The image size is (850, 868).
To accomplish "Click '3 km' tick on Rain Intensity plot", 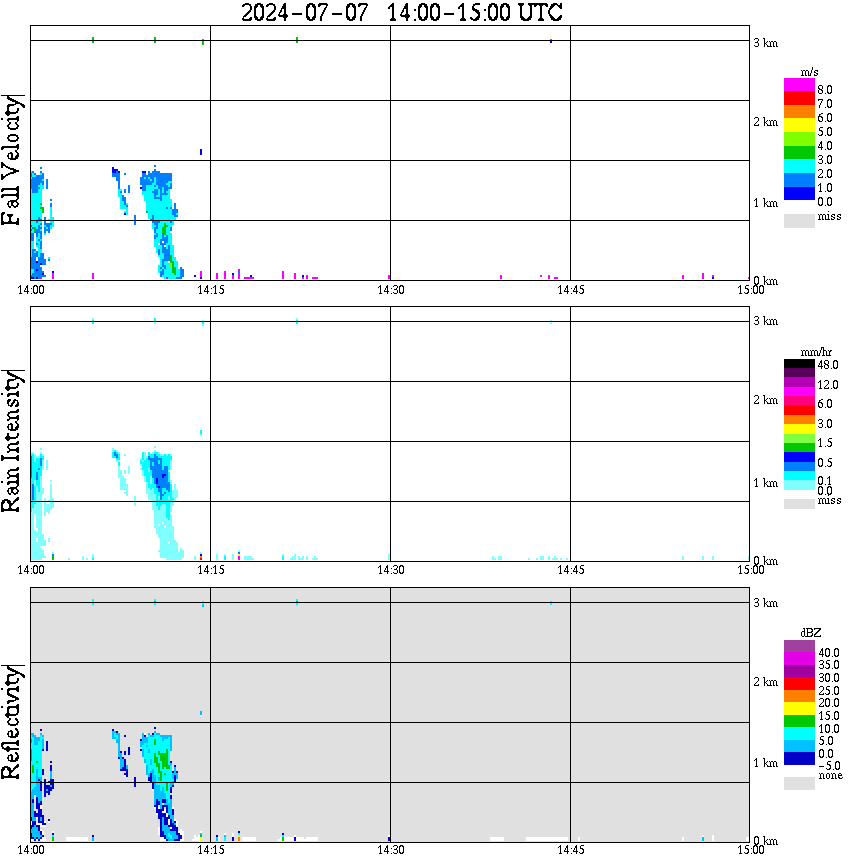I will 766,321.
